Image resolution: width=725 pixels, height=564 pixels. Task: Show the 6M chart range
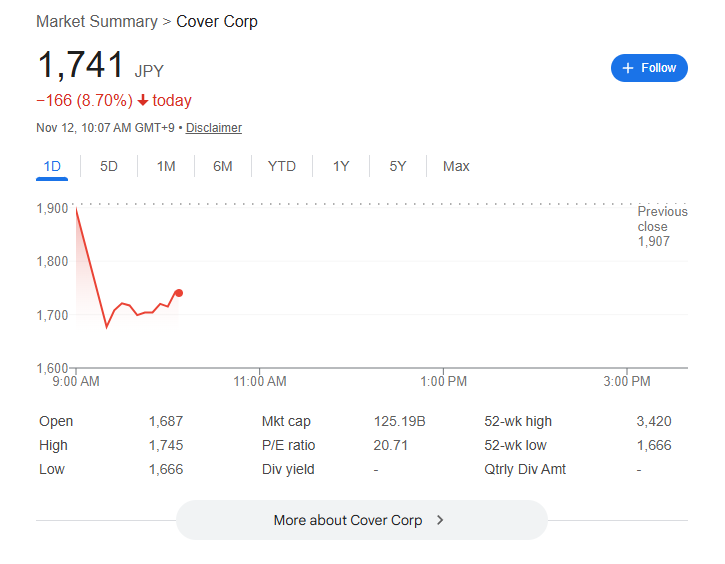click(222, 166)
